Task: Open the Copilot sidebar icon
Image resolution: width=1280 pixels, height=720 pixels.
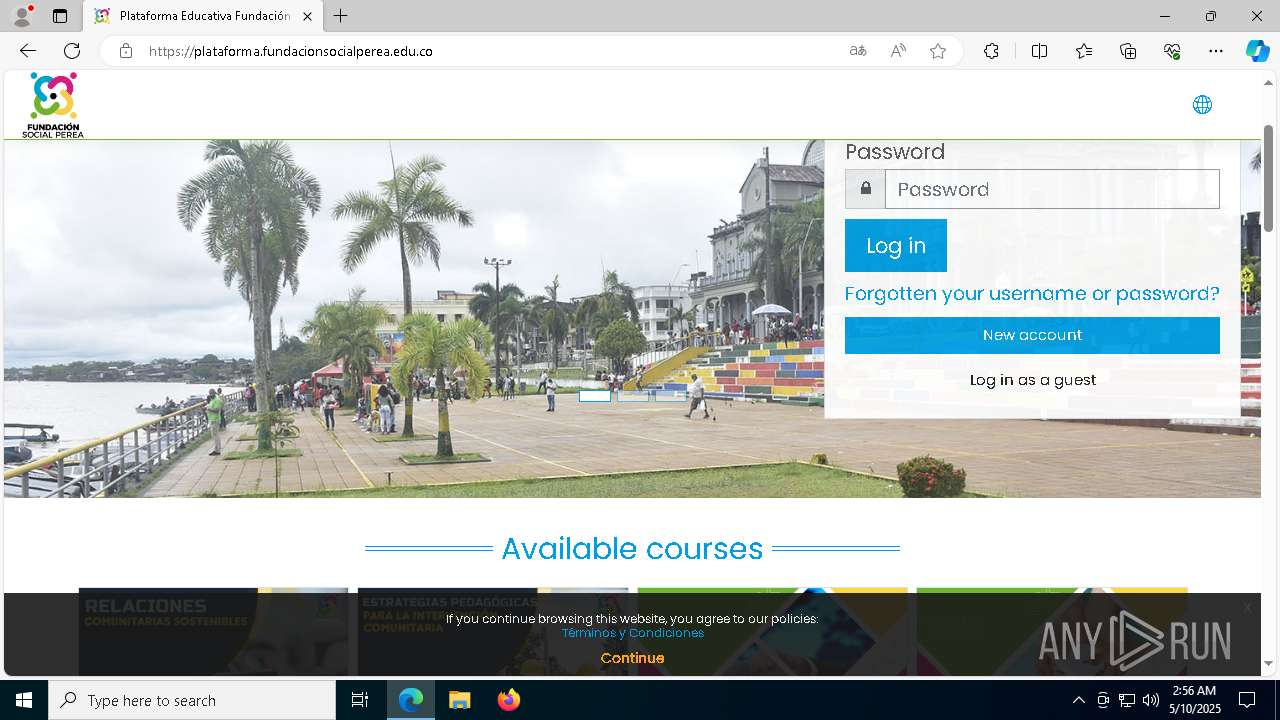Action: click(1257, 51)
